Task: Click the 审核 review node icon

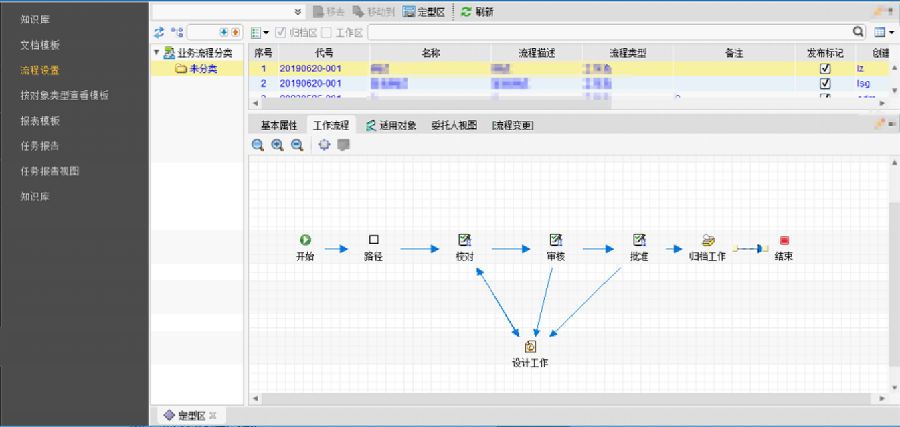Action: coord(556,240)
